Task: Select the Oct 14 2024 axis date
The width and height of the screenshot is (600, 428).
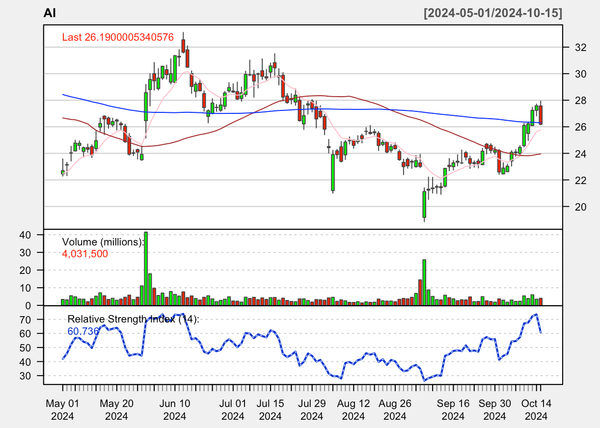Action: (536, 408)
